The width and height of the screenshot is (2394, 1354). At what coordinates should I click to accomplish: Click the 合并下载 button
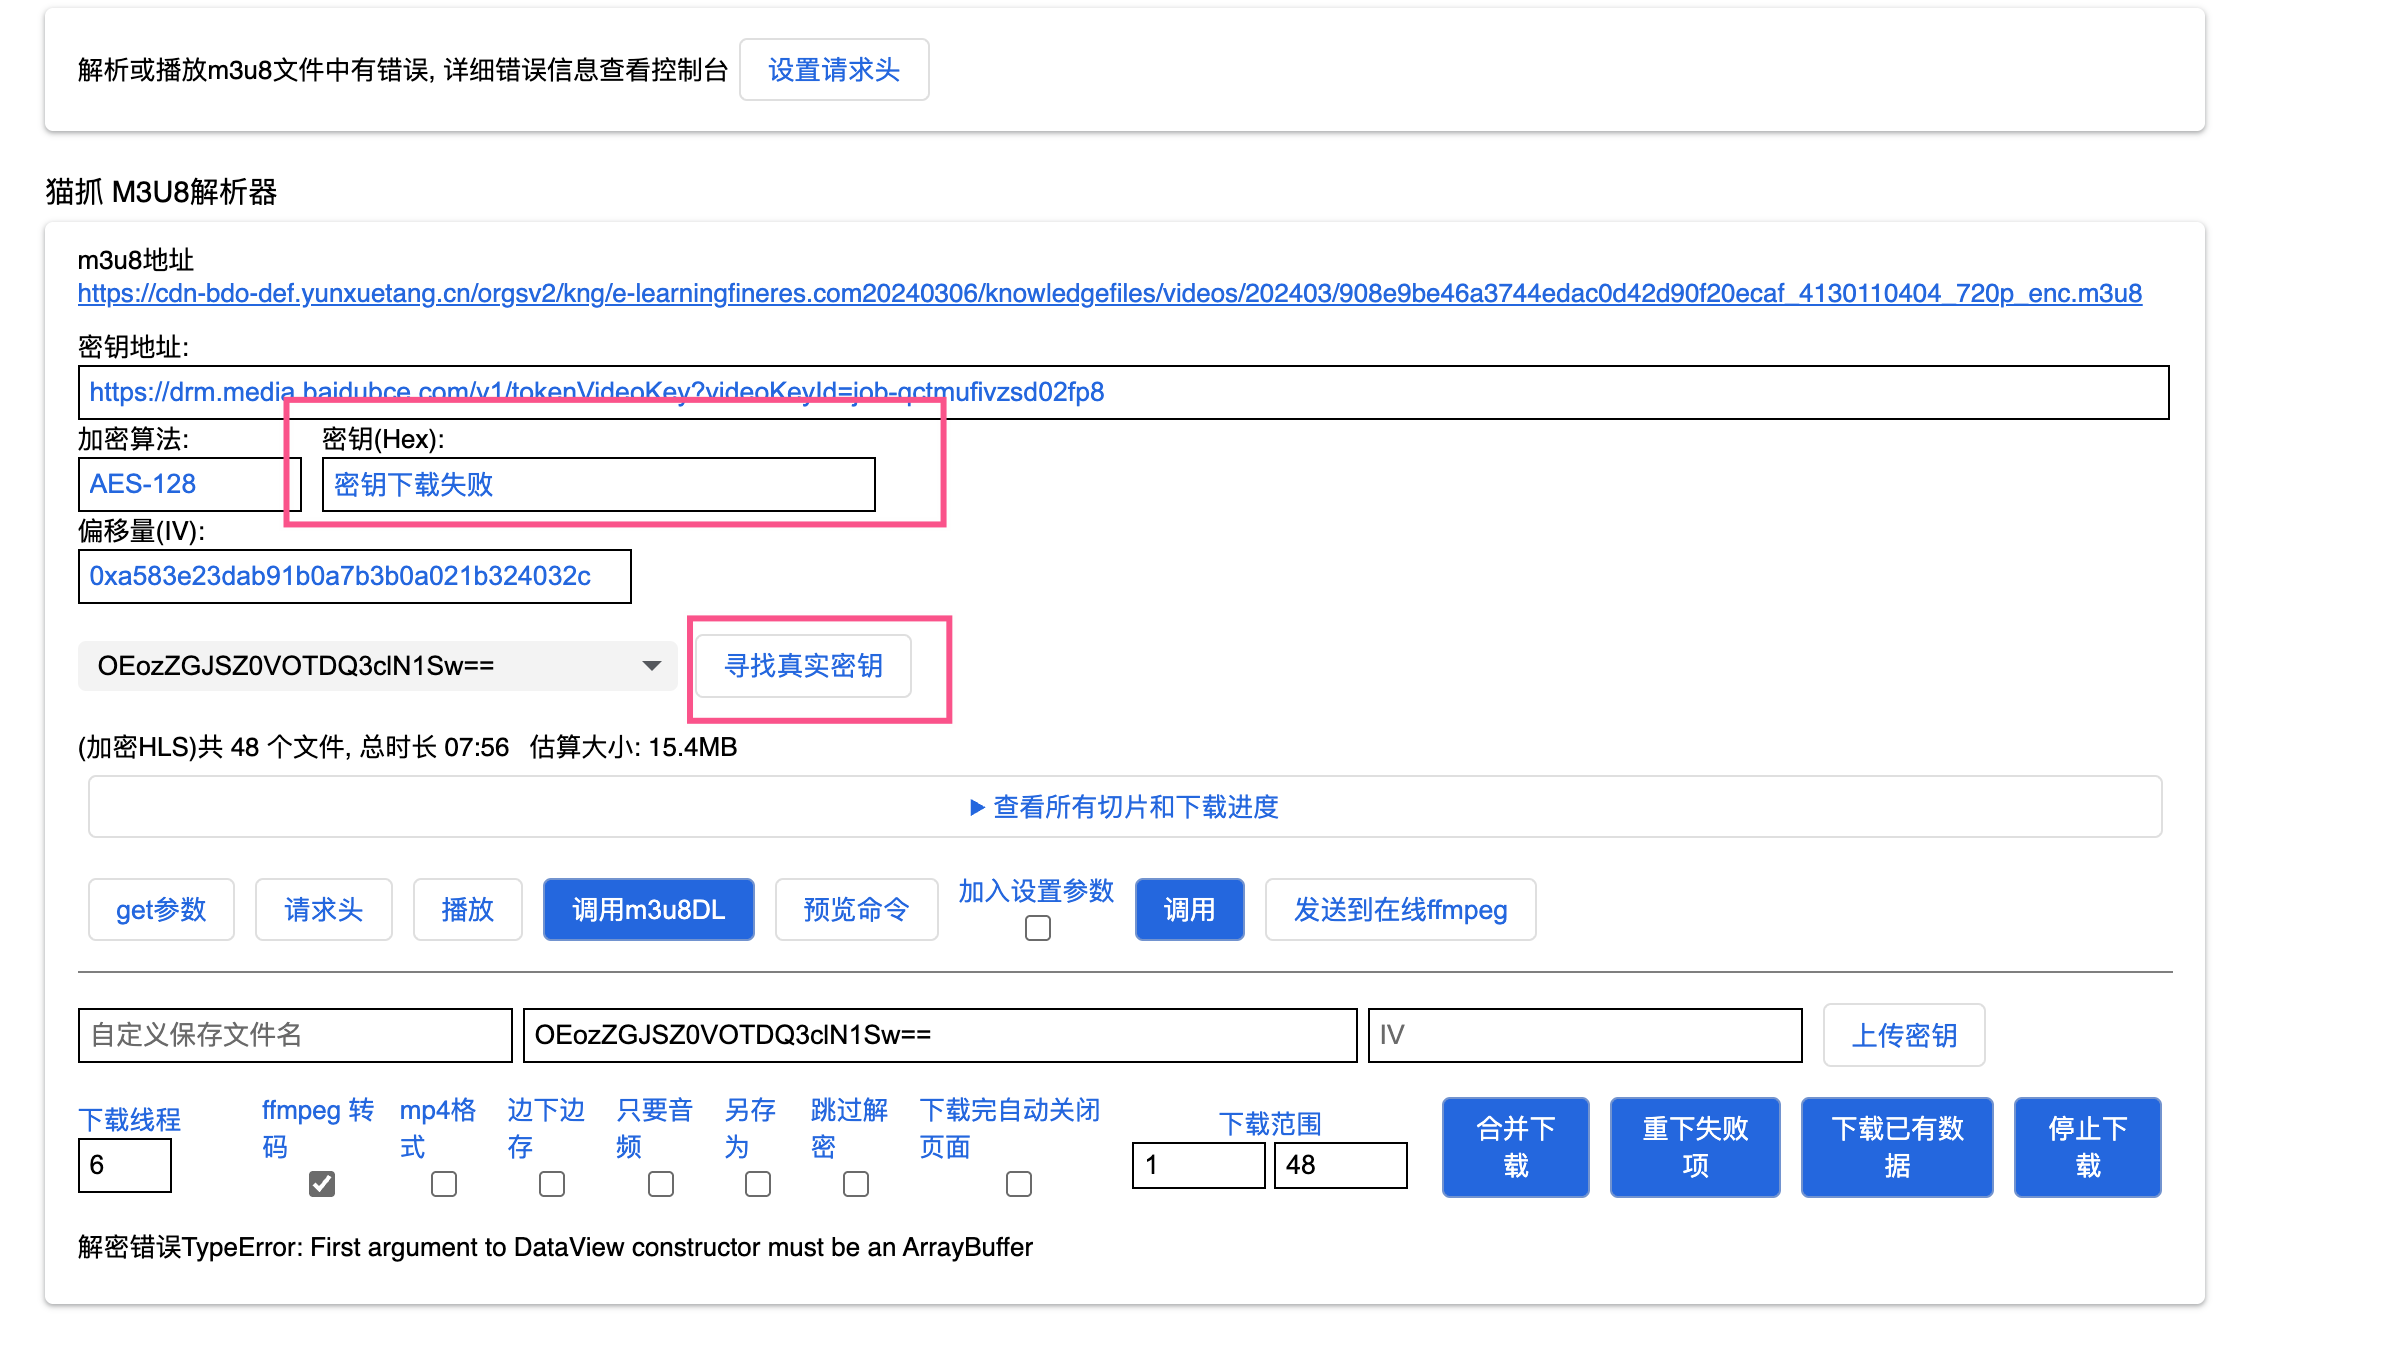1515,1147
